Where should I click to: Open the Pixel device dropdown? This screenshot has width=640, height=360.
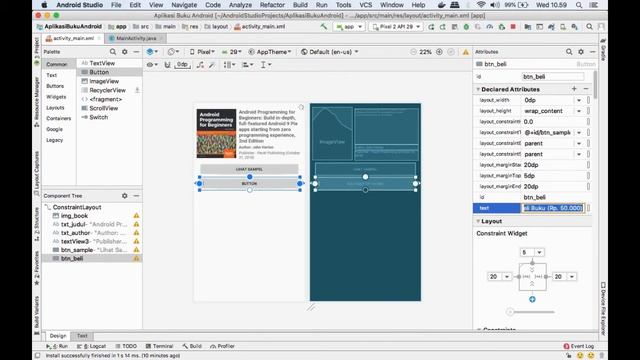(202, 52)
